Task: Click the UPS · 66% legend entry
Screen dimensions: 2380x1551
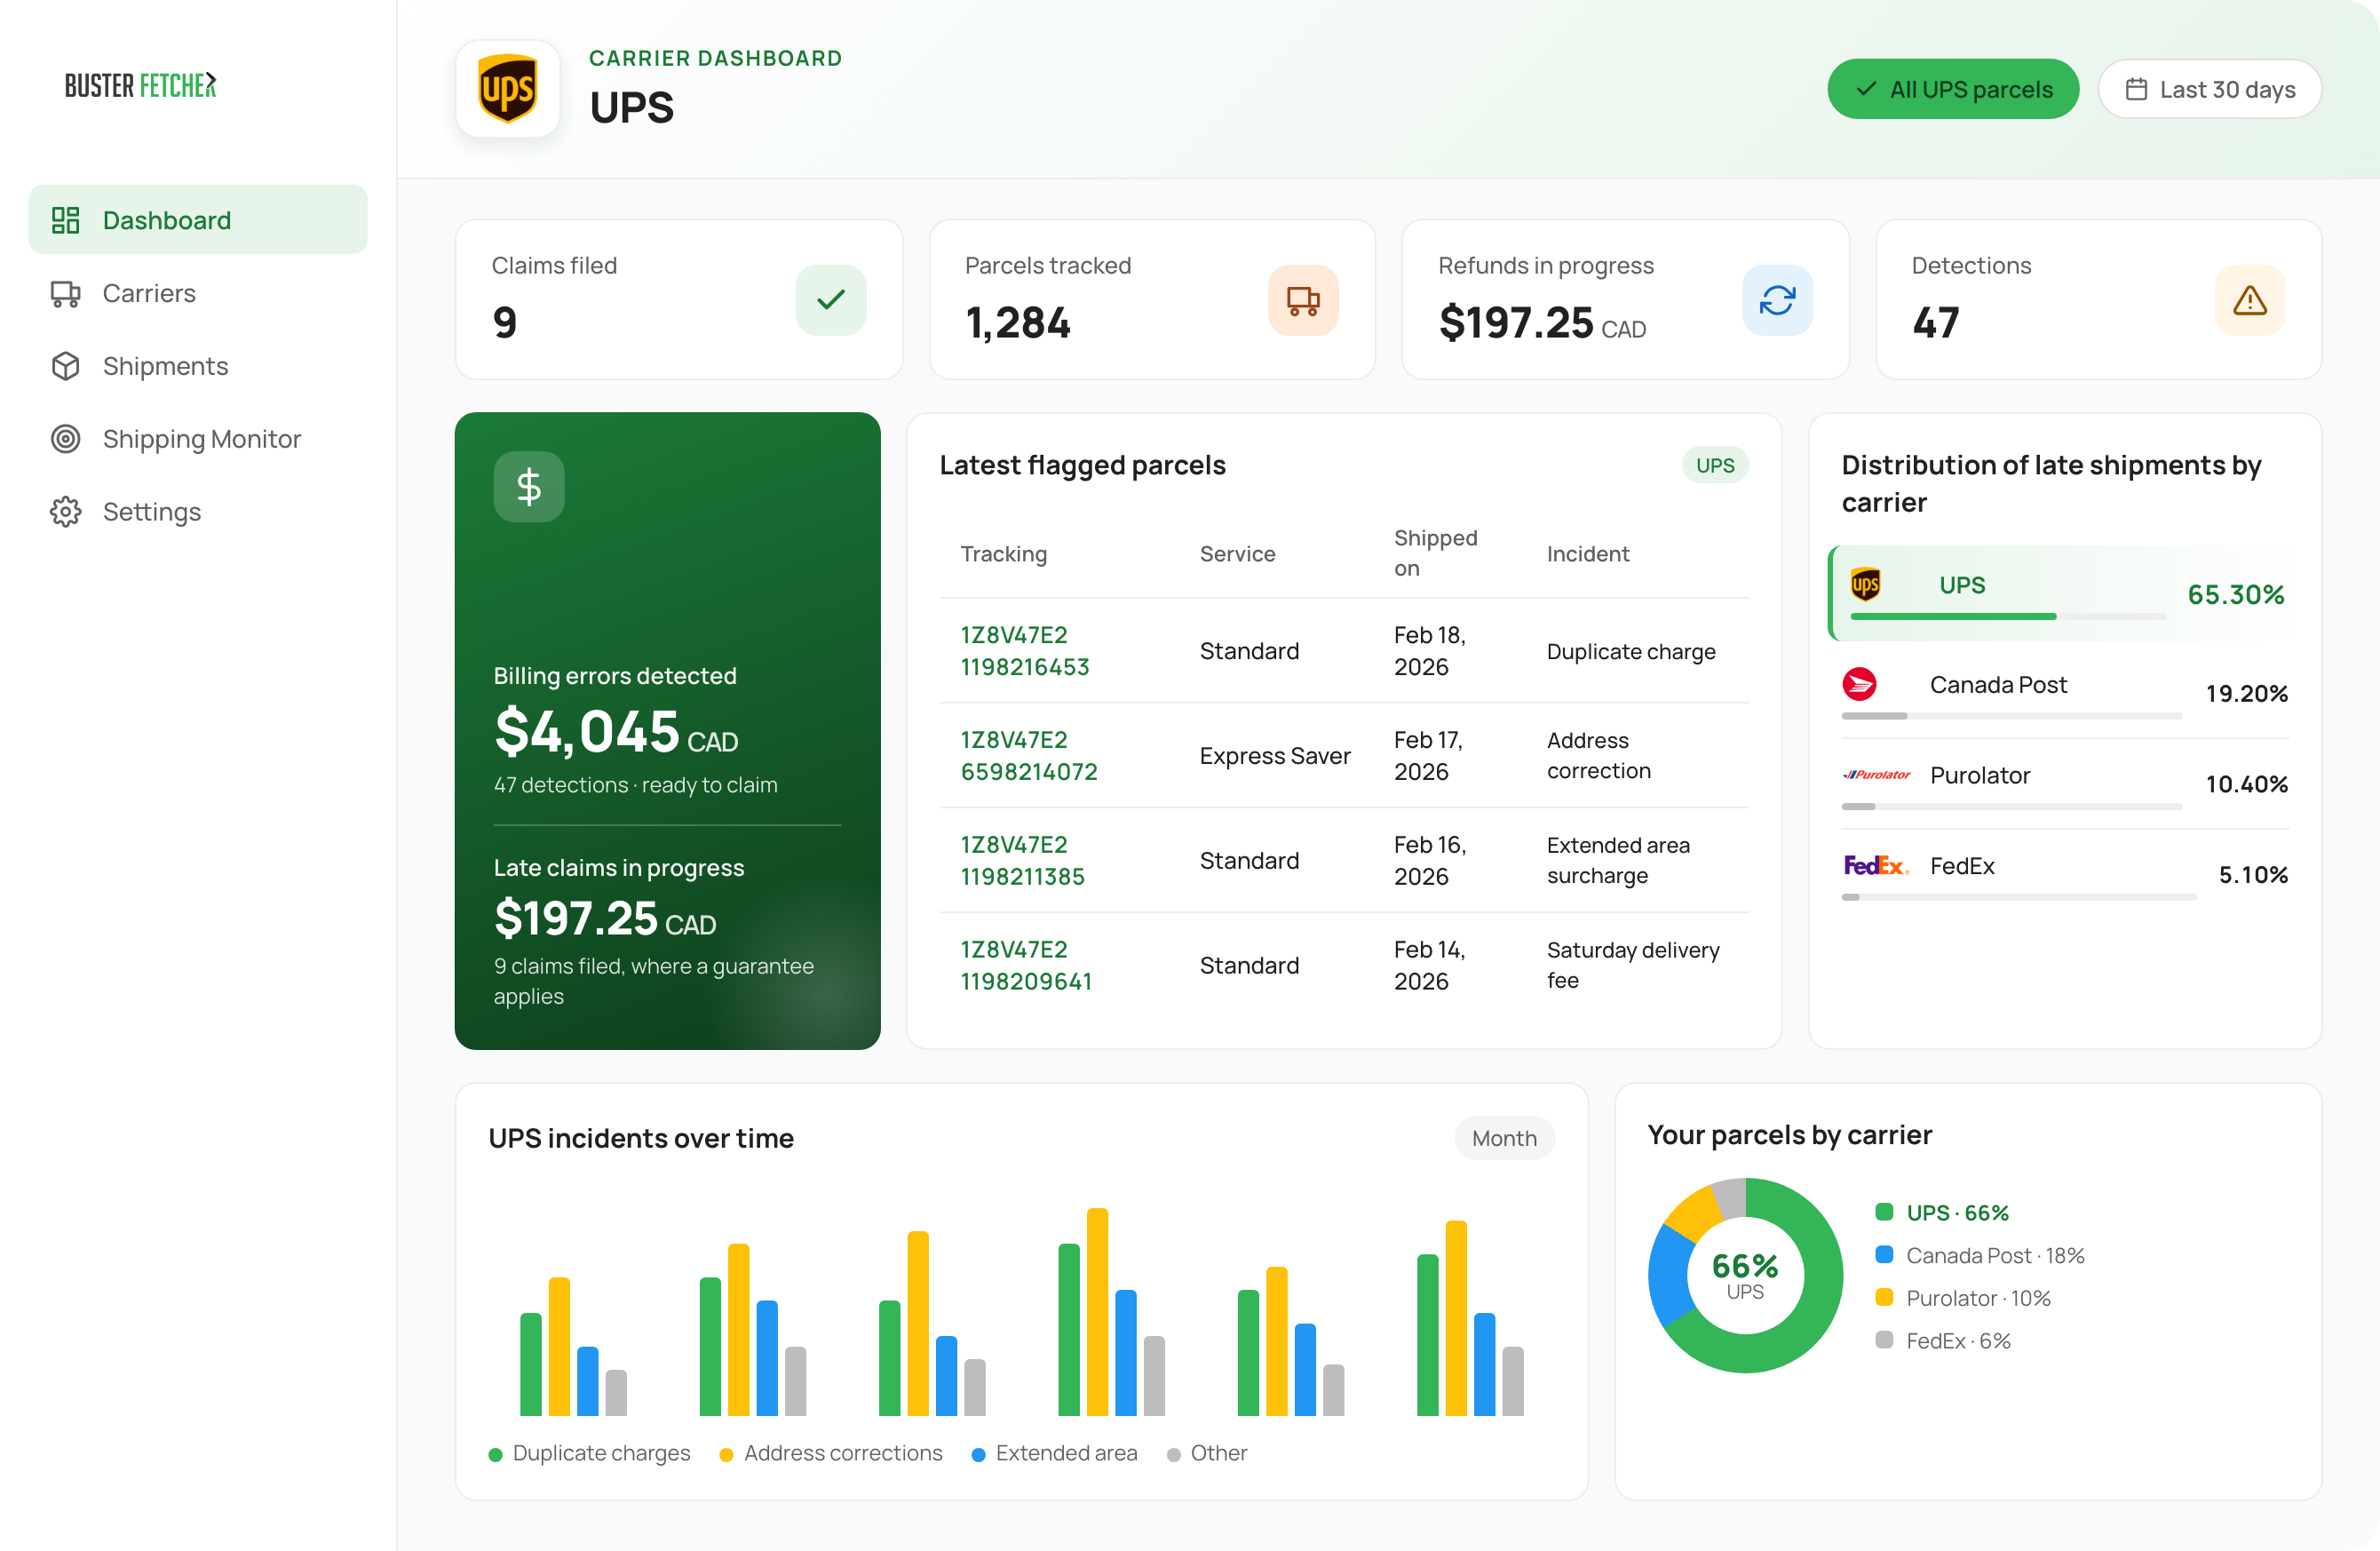Action: (1942, 1213)
